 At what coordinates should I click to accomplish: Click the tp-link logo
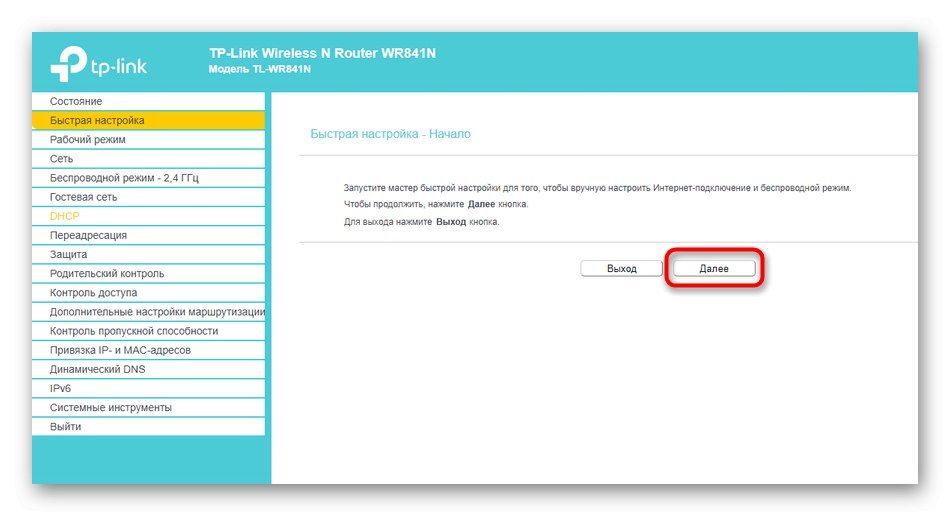[98, 64]
